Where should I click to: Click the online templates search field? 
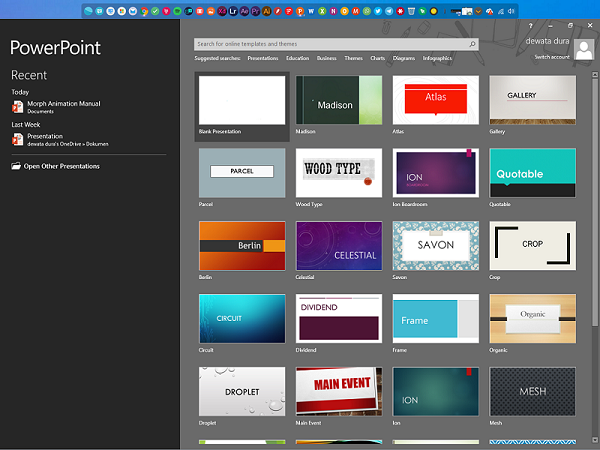click(x=330, y=45)
